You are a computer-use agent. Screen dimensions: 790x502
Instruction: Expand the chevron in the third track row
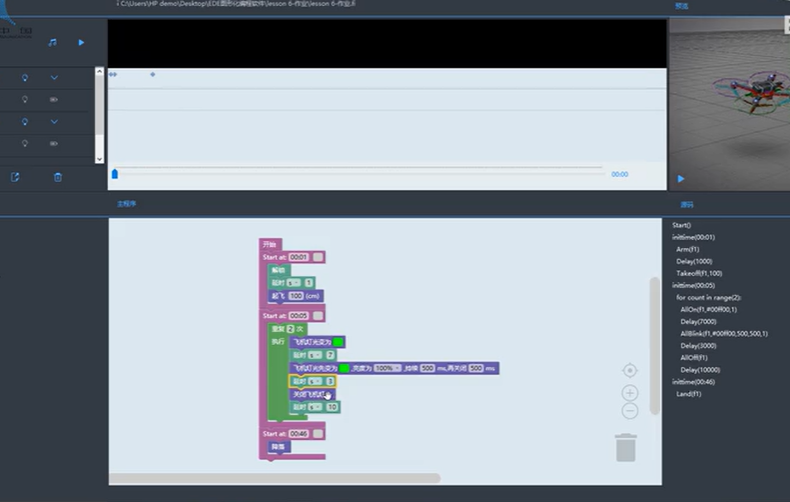54,121
